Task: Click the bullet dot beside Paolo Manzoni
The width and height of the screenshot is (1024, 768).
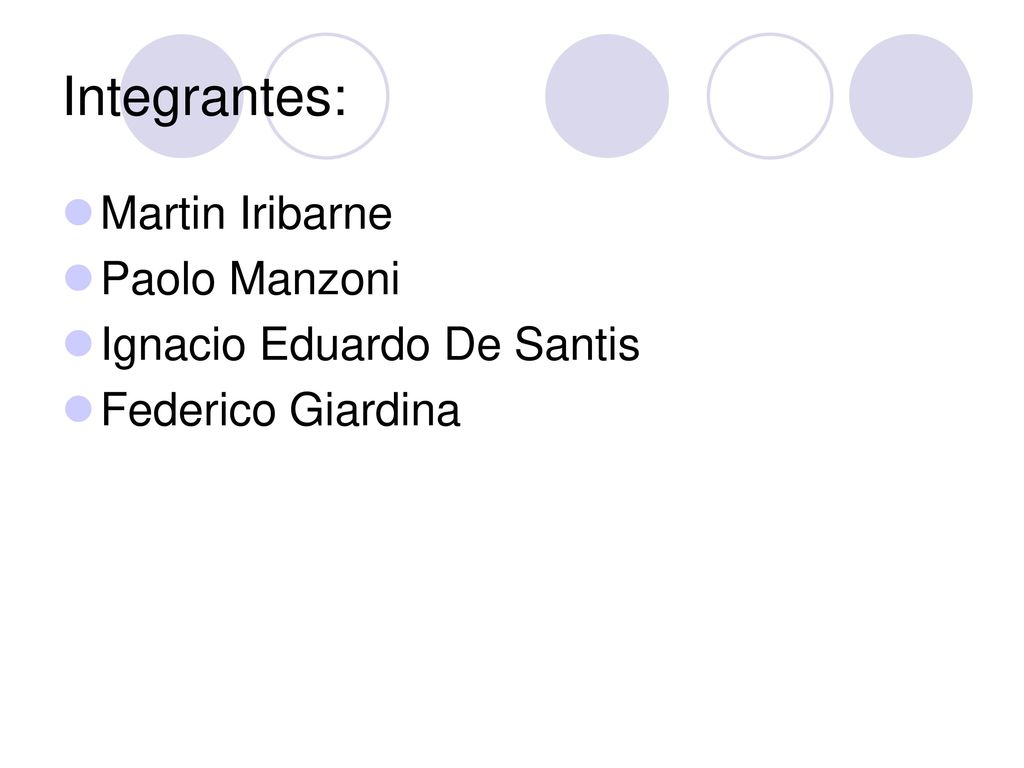Action: (x=78, y=278)
